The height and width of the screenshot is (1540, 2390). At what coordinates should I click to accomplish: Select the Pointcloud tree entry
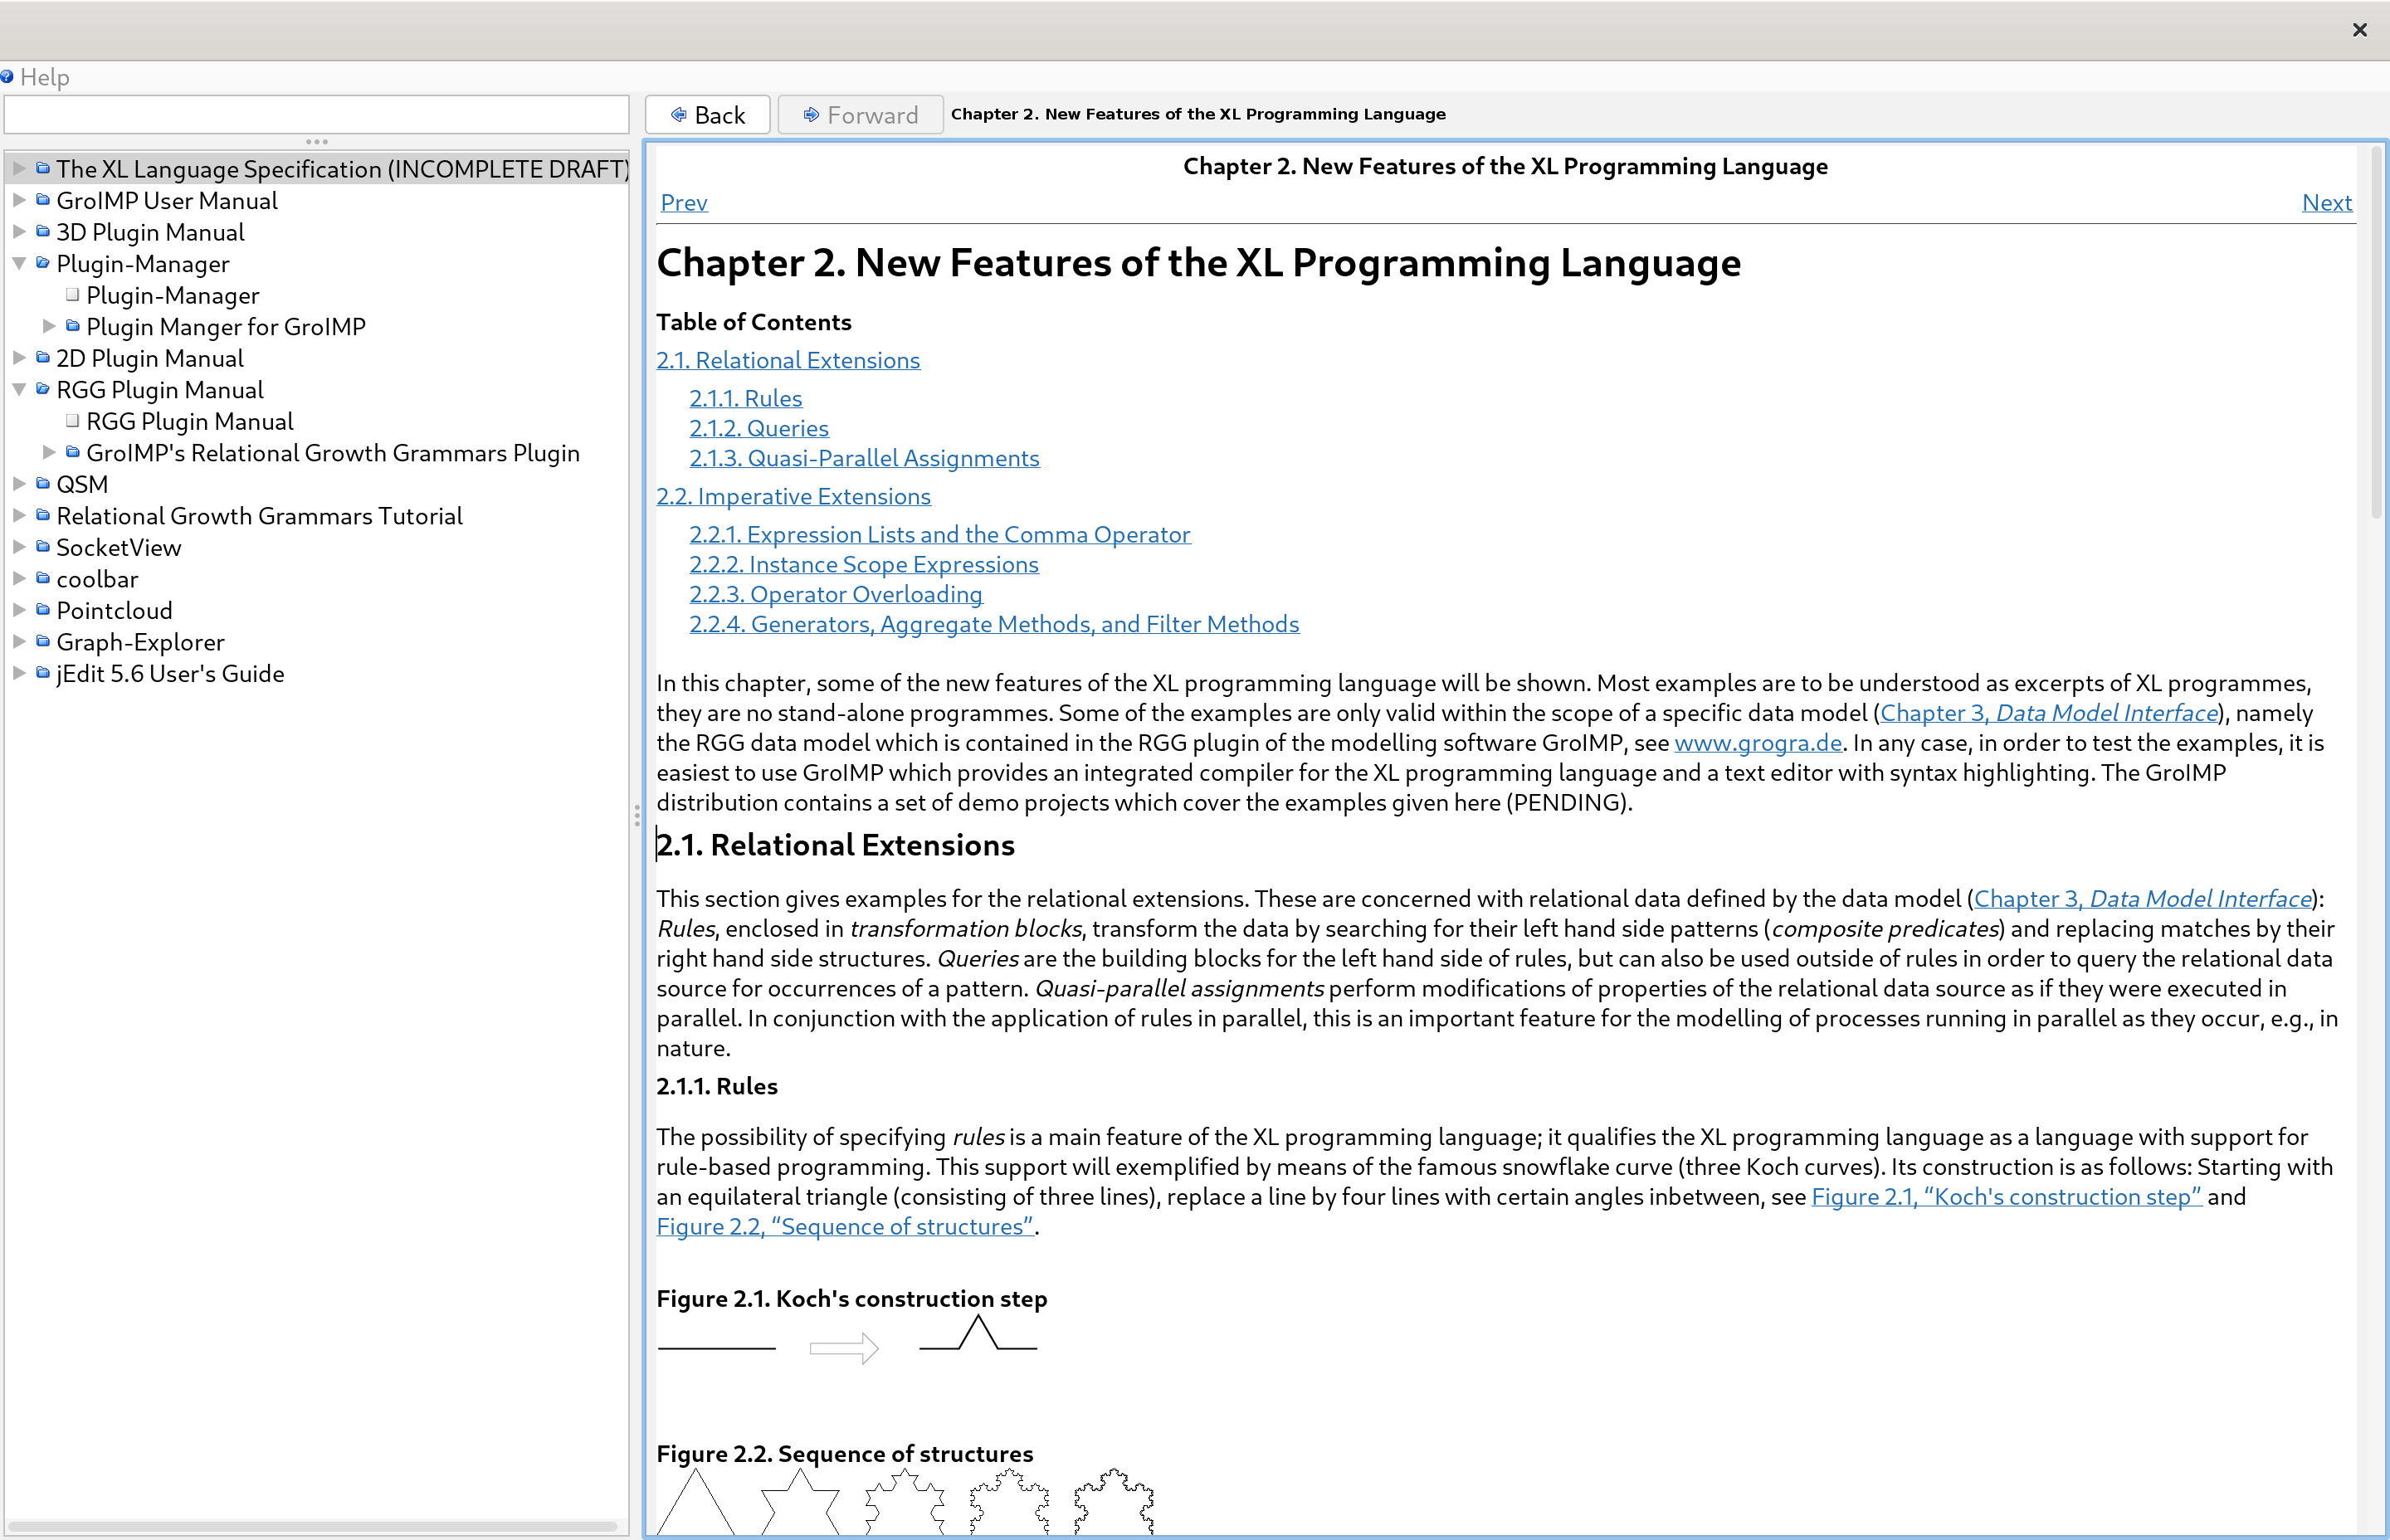point(114,610)
